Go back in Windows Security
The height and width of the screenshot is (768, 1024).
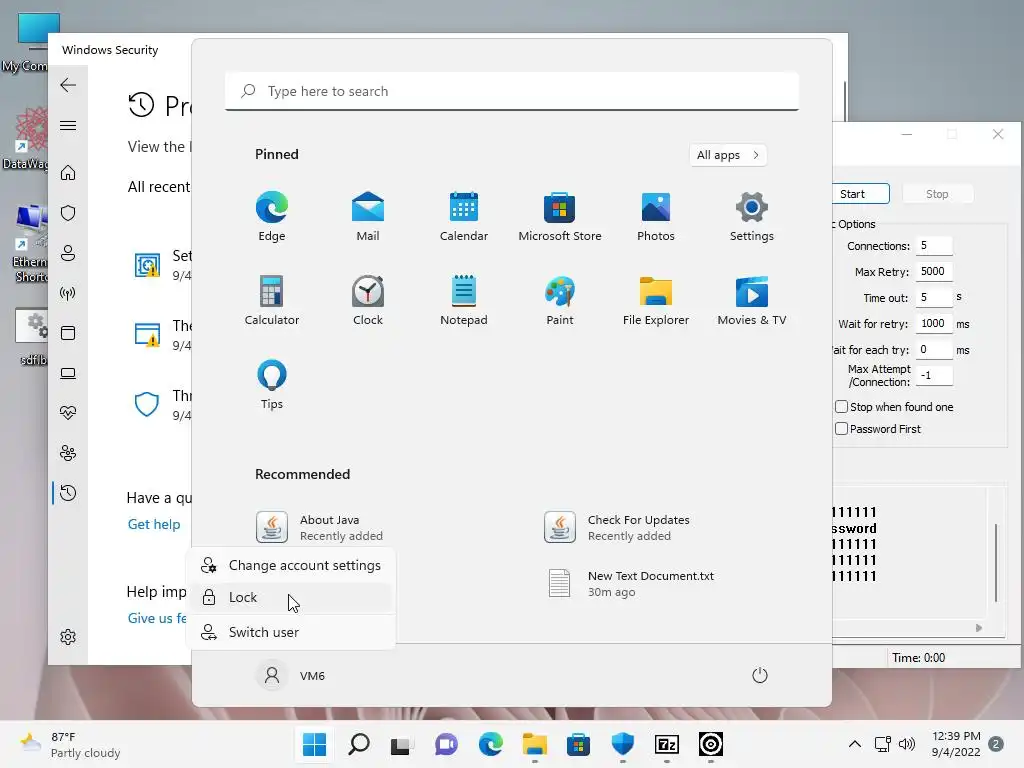pyautogui.click(x=68, y=85)
